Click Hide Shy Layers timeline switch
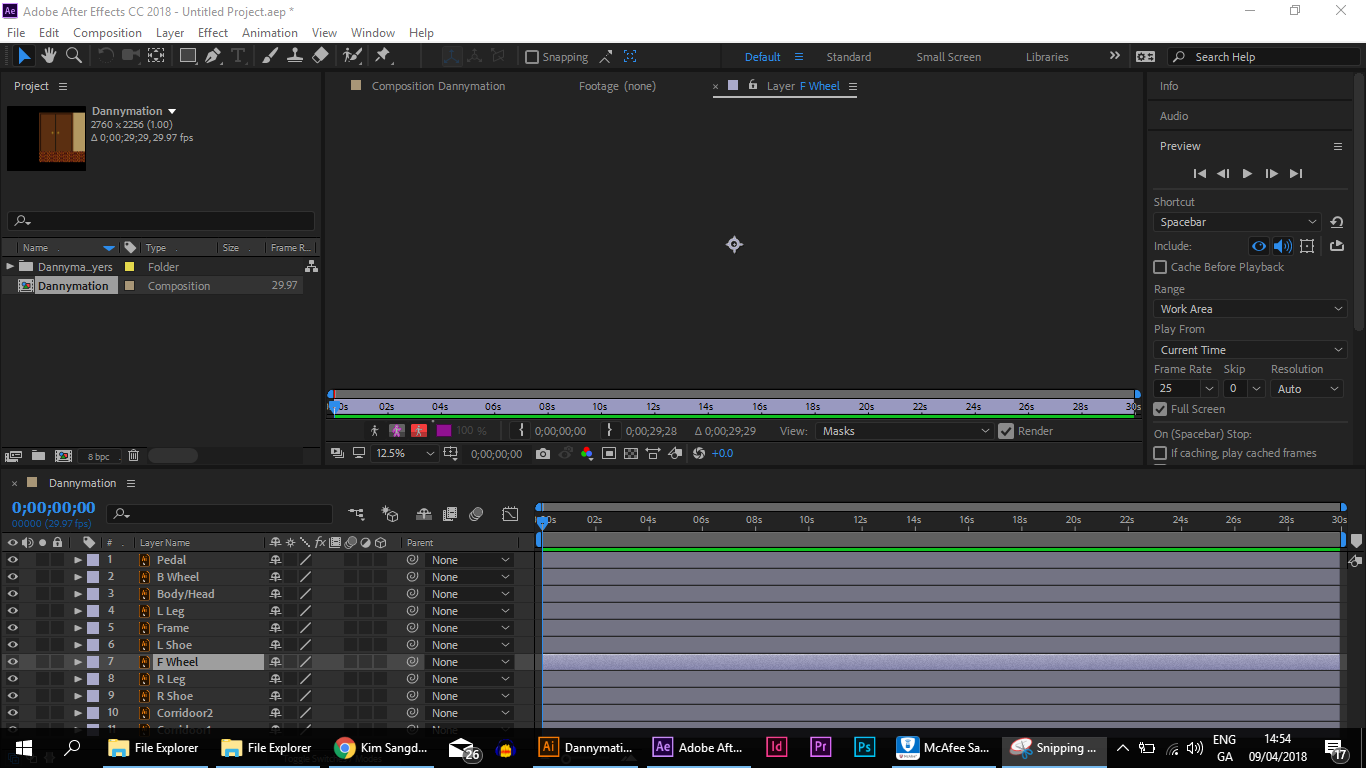This screenshot has height=768, width=1366. coord(424,514)
